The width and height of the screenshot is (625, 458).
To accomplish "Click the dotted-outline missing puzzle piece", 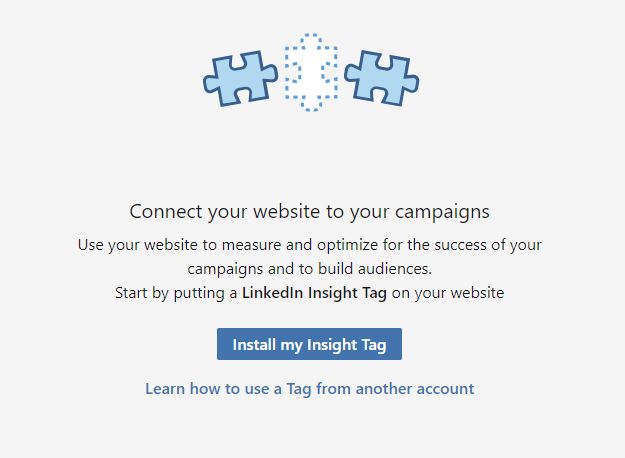I will [311, 72].
